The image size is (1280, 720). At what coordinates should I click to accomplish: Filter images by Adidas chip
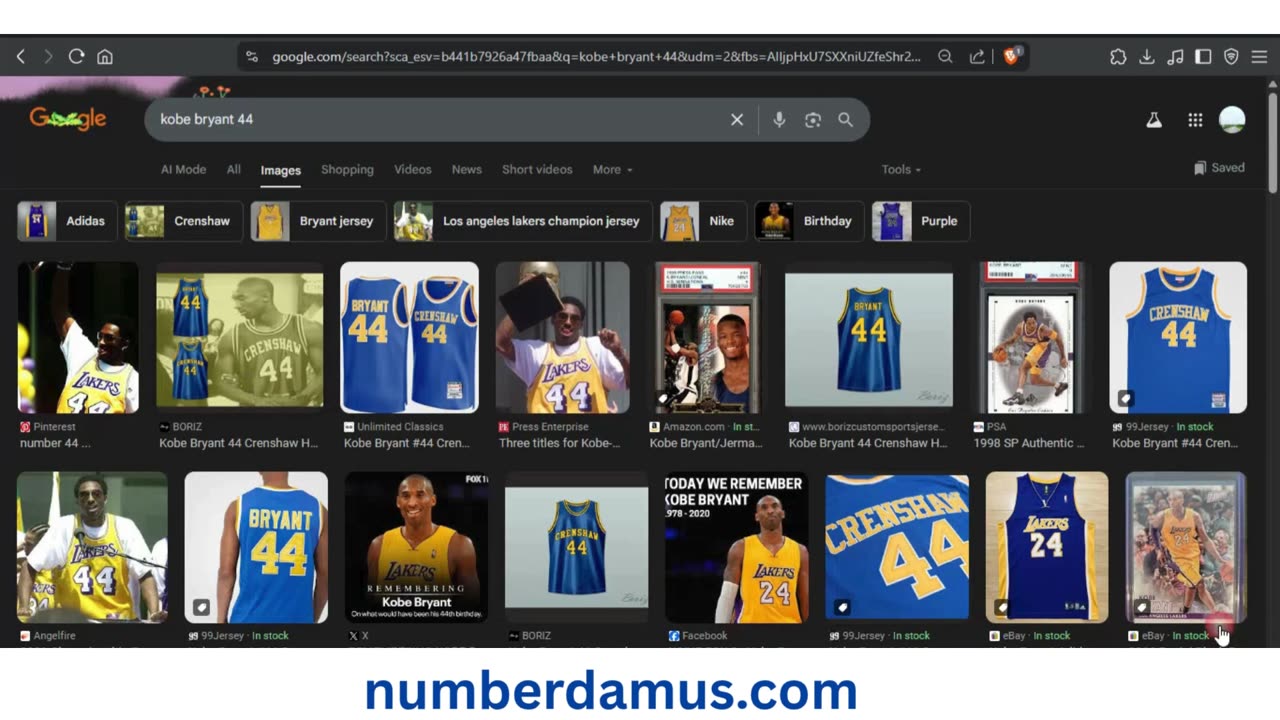67,221
